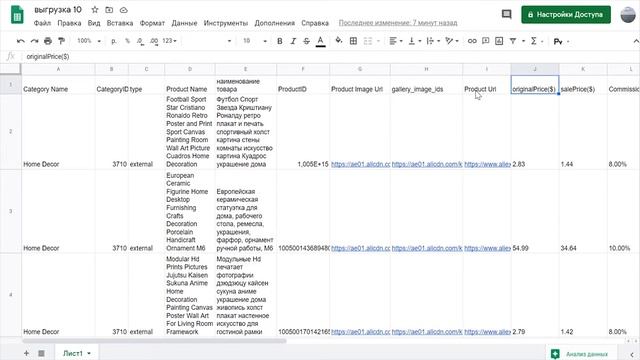This screenshot has width=640, height=360.
Task: Activate the paint format tool
Action: (x=61, y=41)
